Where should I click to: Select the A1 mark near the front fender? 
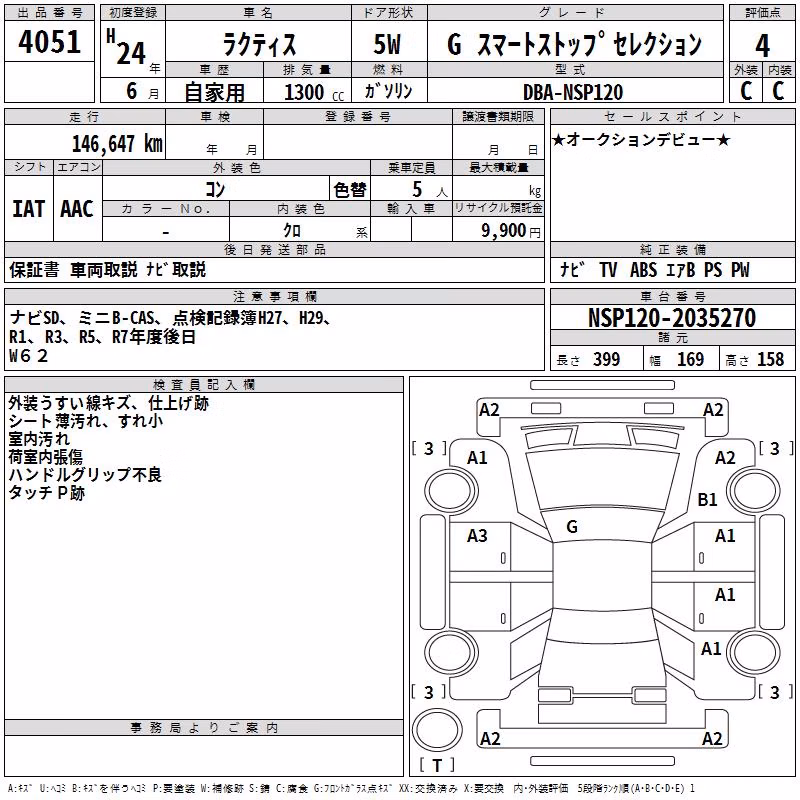click(x=477, y=458)
